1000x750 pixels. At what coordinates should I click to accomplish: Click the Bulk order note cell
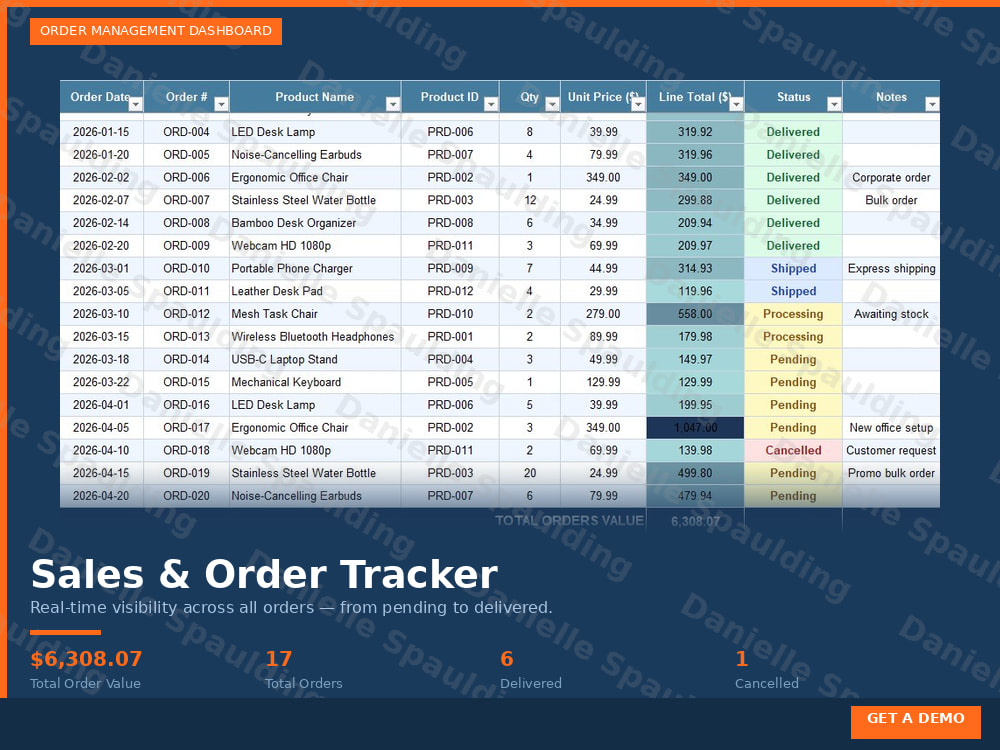(x=891, y=200)
